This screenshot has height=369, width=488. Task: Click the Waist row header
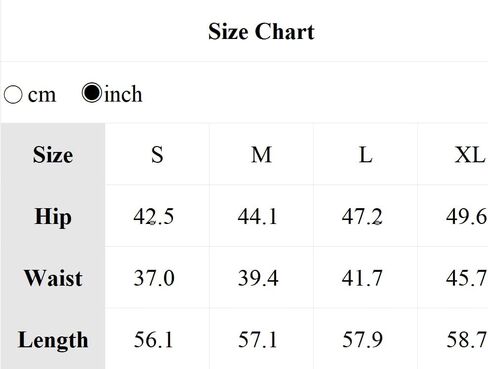53,278
